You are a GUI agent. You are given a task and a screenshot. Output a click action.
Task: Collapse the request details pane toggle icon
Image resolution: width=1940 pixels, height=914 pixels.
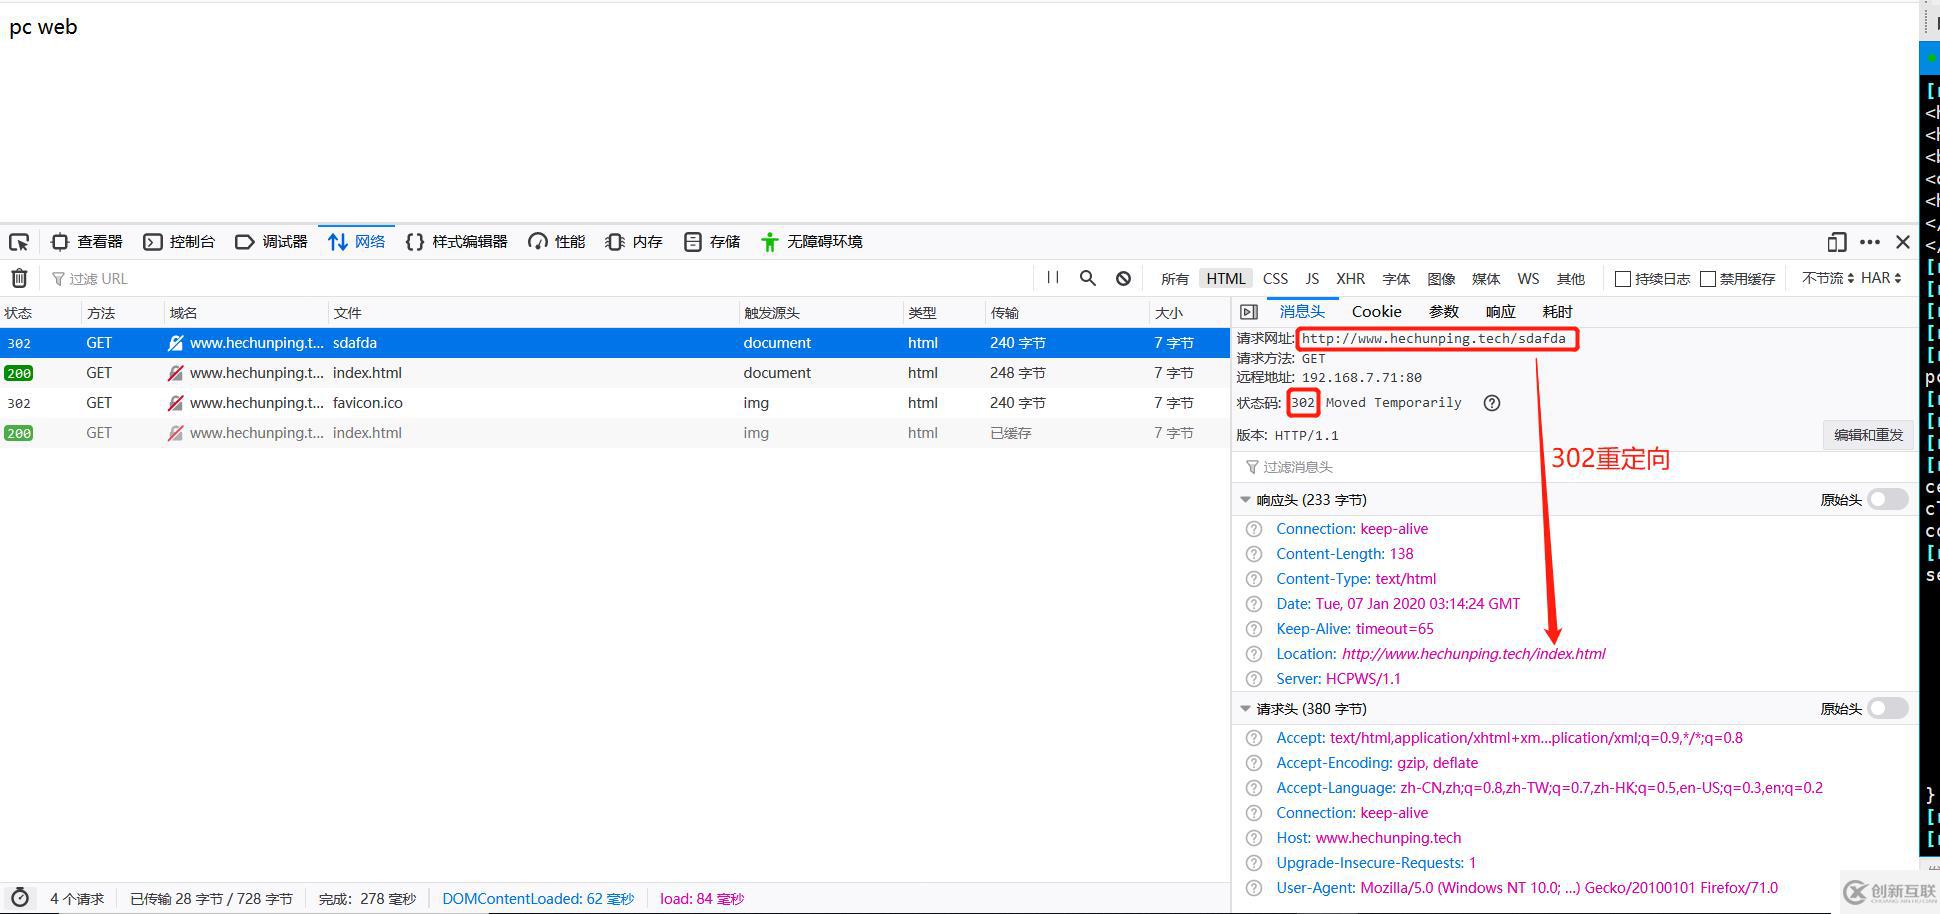pyautogui.click(x=1249, y=312)
